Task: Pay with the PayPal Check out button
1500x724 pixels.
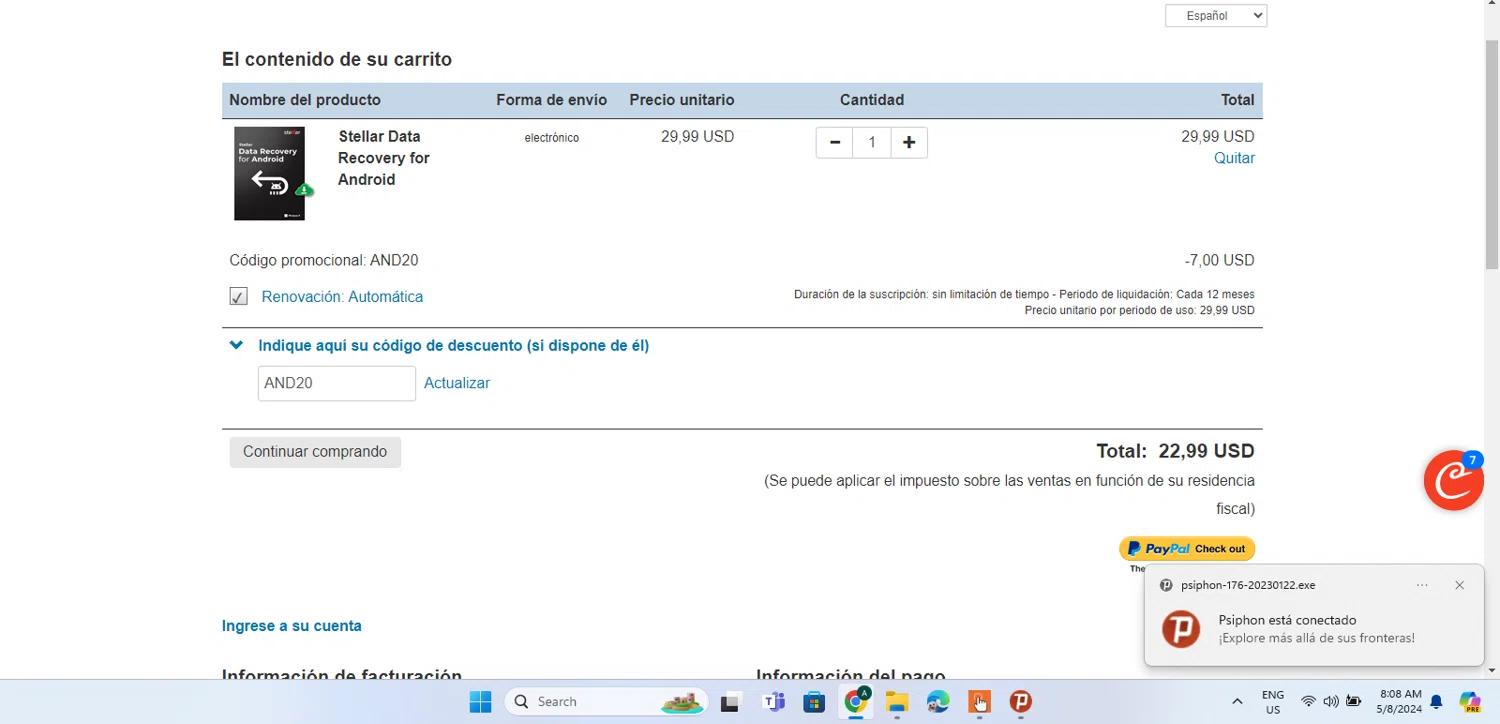Action: click(x=1186, y=549)
